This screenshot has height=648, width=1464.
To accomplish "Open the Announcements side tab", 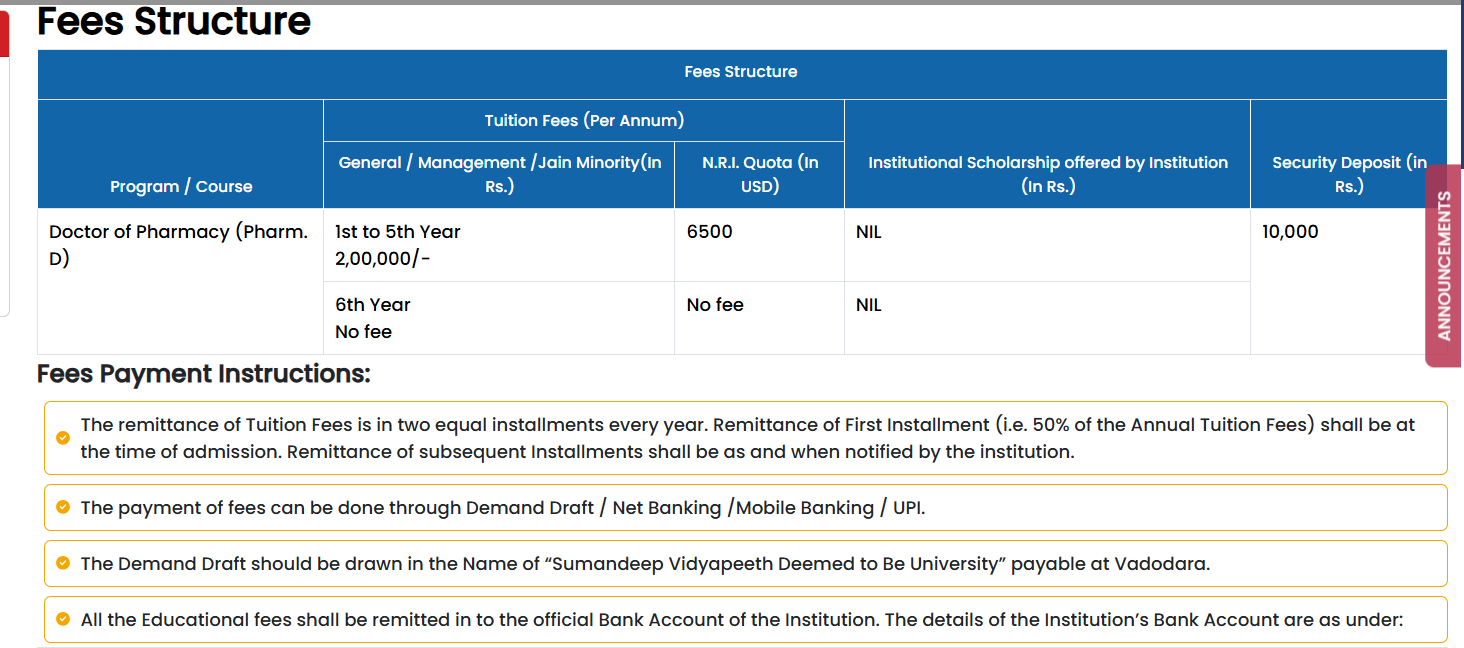I will pos(1443,266).
